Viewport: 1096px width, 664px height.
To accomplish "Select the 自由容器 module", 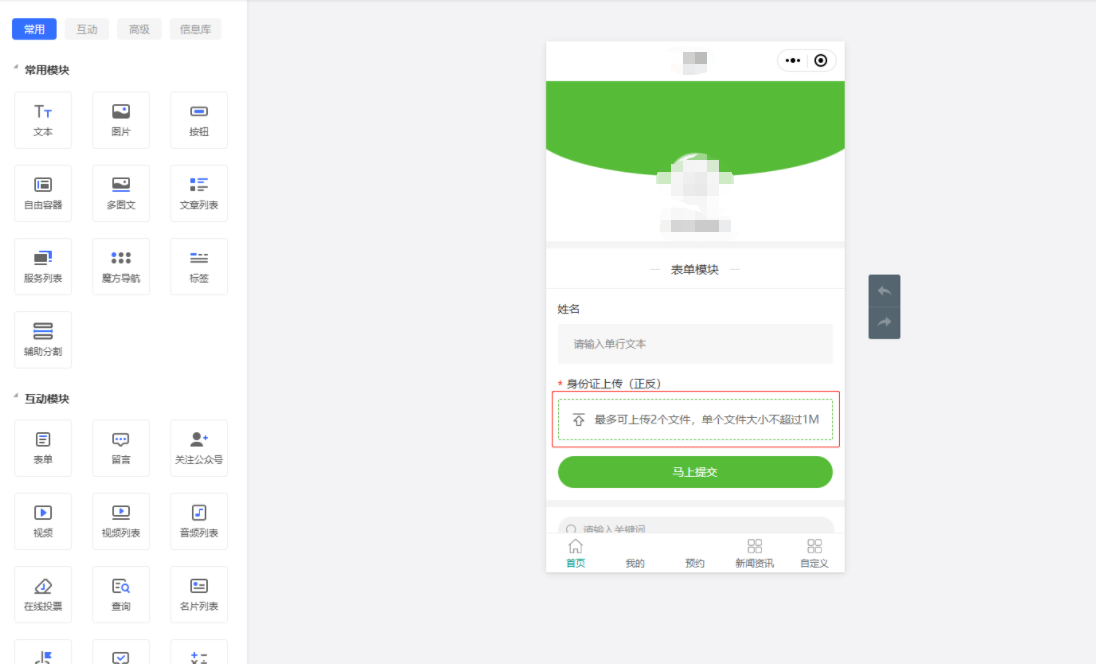I will [x=43, y=194].
